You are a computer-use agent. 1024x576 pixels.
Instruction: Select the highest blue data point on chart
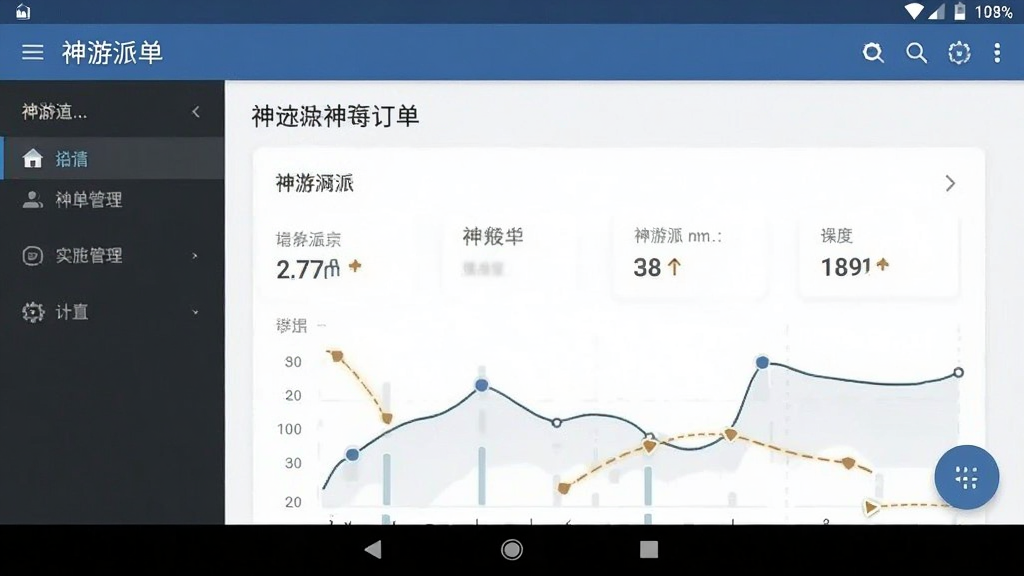[x=762, y=362]
